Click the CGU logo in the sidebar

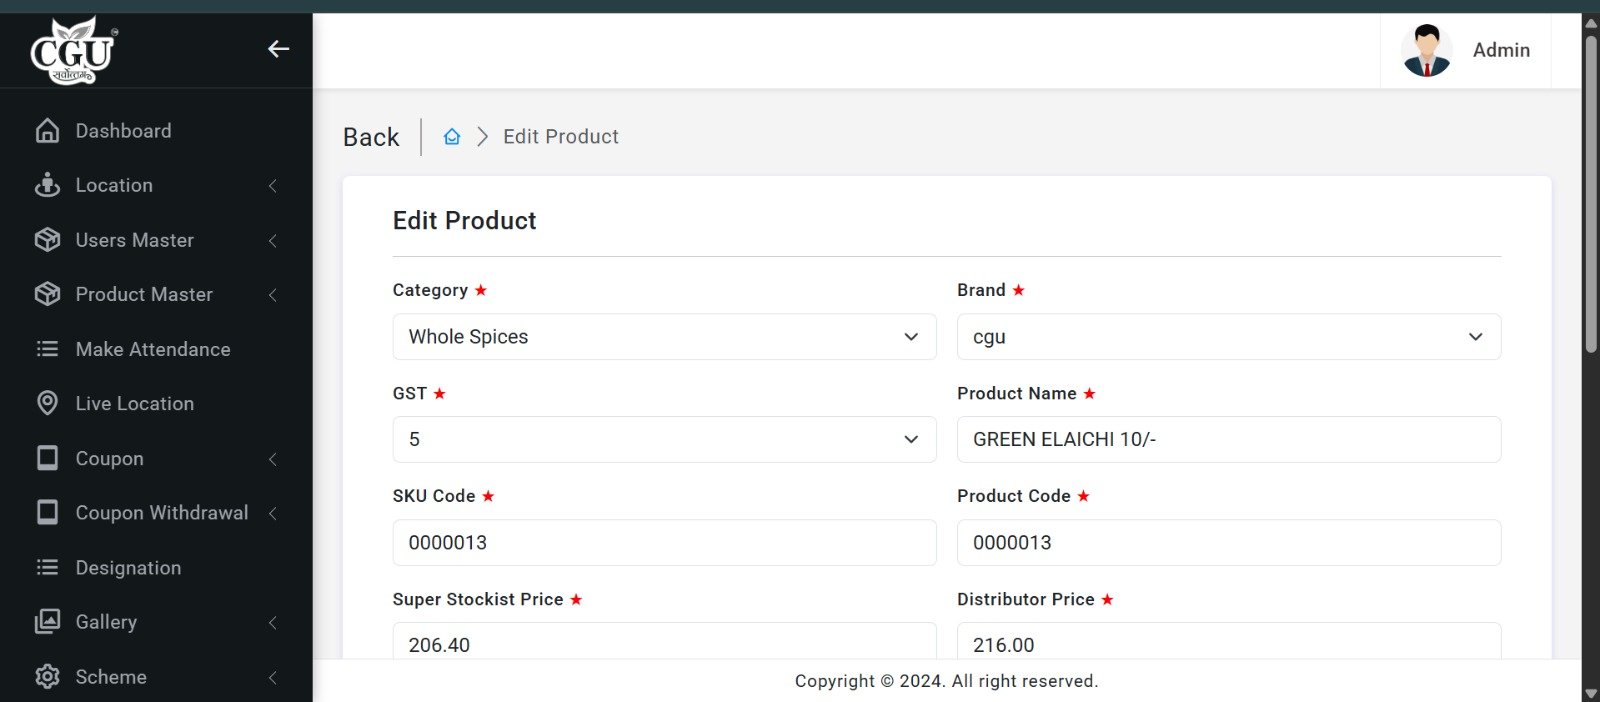[x=73, y=50]
